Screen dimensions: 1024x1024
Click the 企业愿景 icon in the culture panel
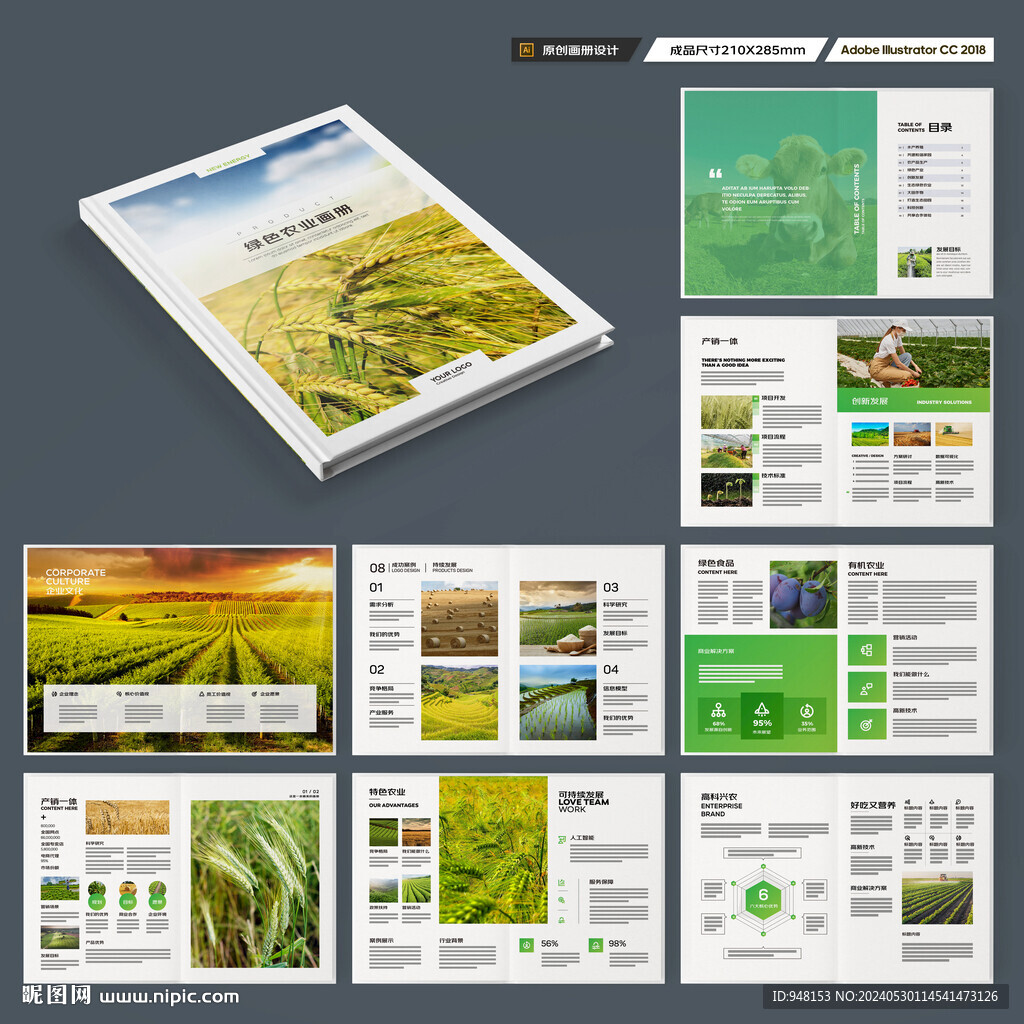pos(255,694)
